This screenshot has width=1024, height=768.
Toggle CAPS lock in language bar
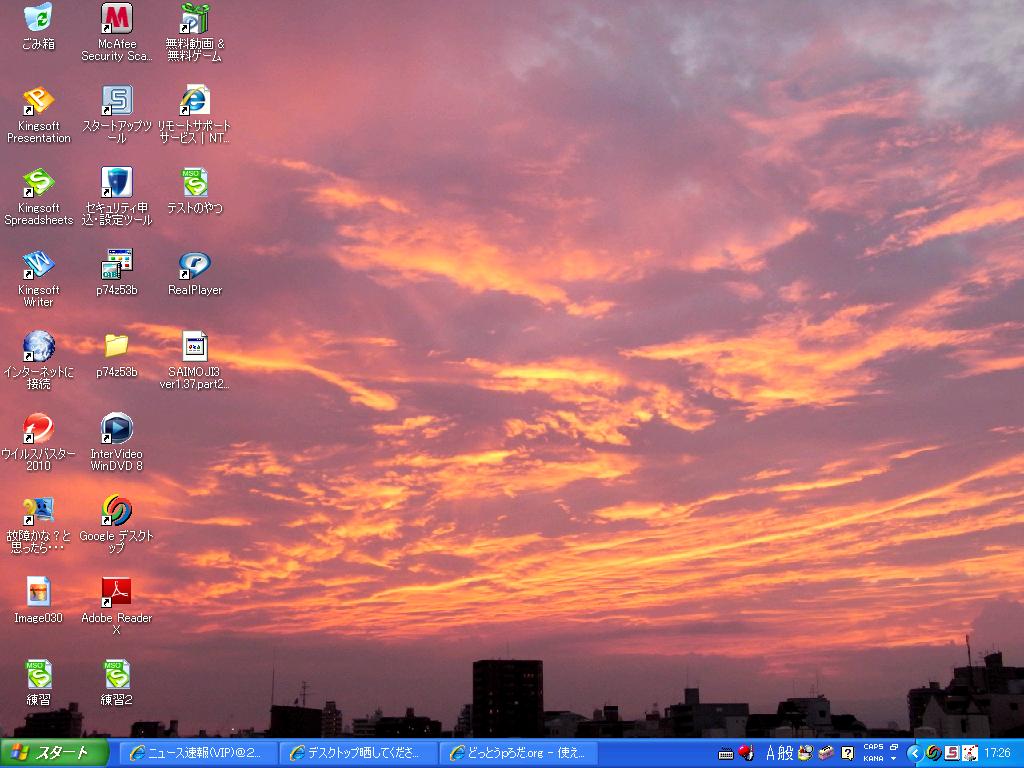click(x=873, y=746)
